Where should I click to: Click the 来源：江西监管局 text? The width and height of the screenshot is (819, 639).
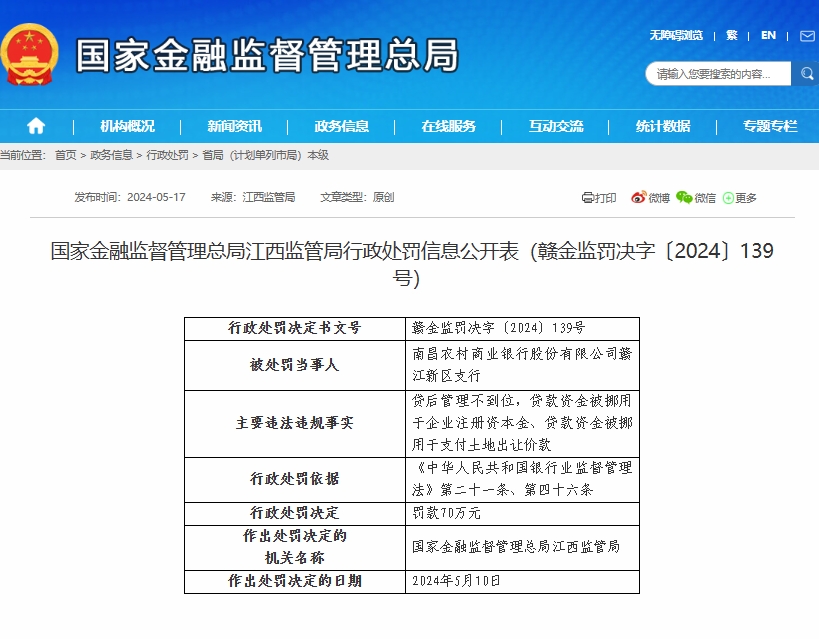click(253, 197)
